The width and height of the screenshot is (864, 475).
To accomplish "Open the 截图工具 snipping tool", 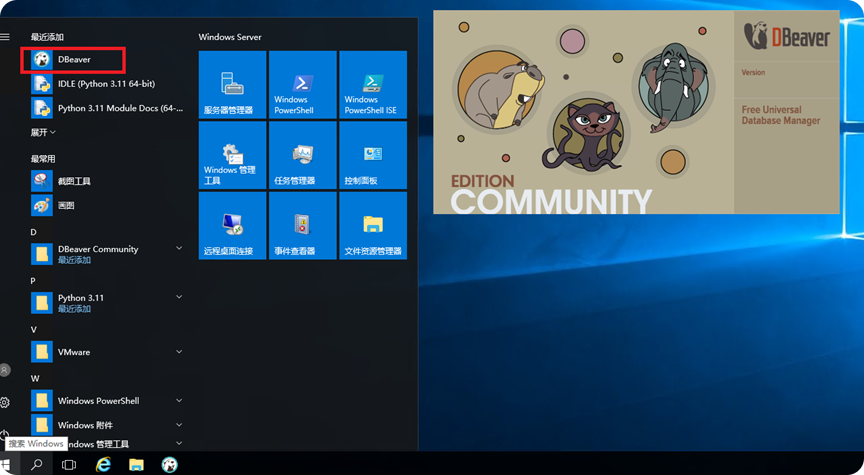I will click(105, 181).
